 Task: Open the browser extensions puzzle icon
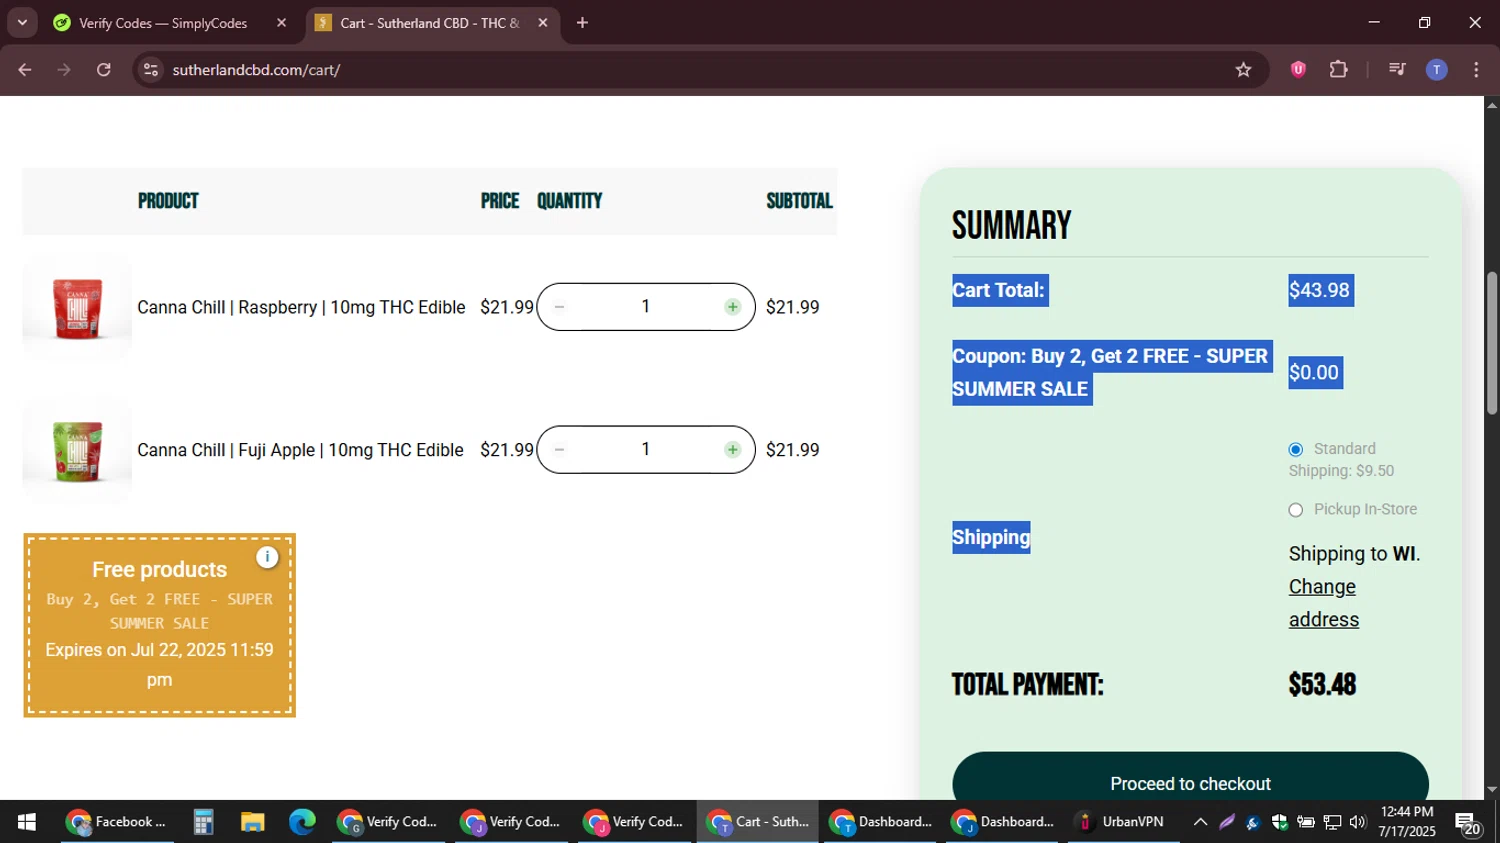click(x=1338, y=70)
